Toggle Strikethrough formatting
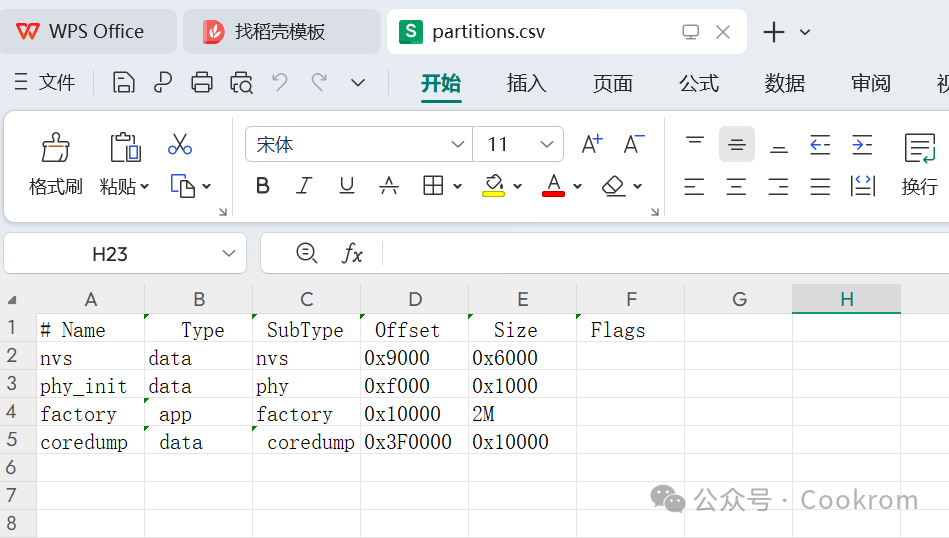This screenshot has height=538, width=949. pyautogui.click(x=389, y=186)
